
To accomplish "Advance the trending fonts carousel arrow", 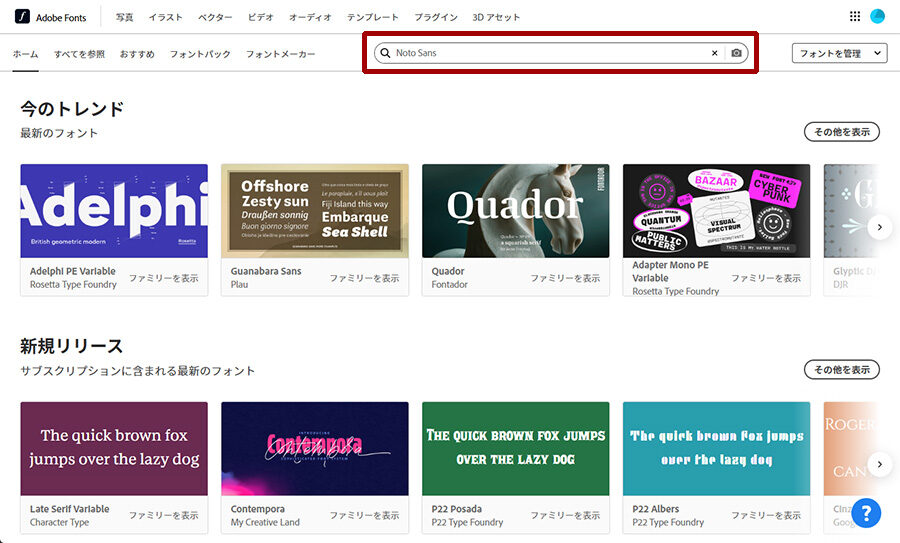I will tap(879, 227).
